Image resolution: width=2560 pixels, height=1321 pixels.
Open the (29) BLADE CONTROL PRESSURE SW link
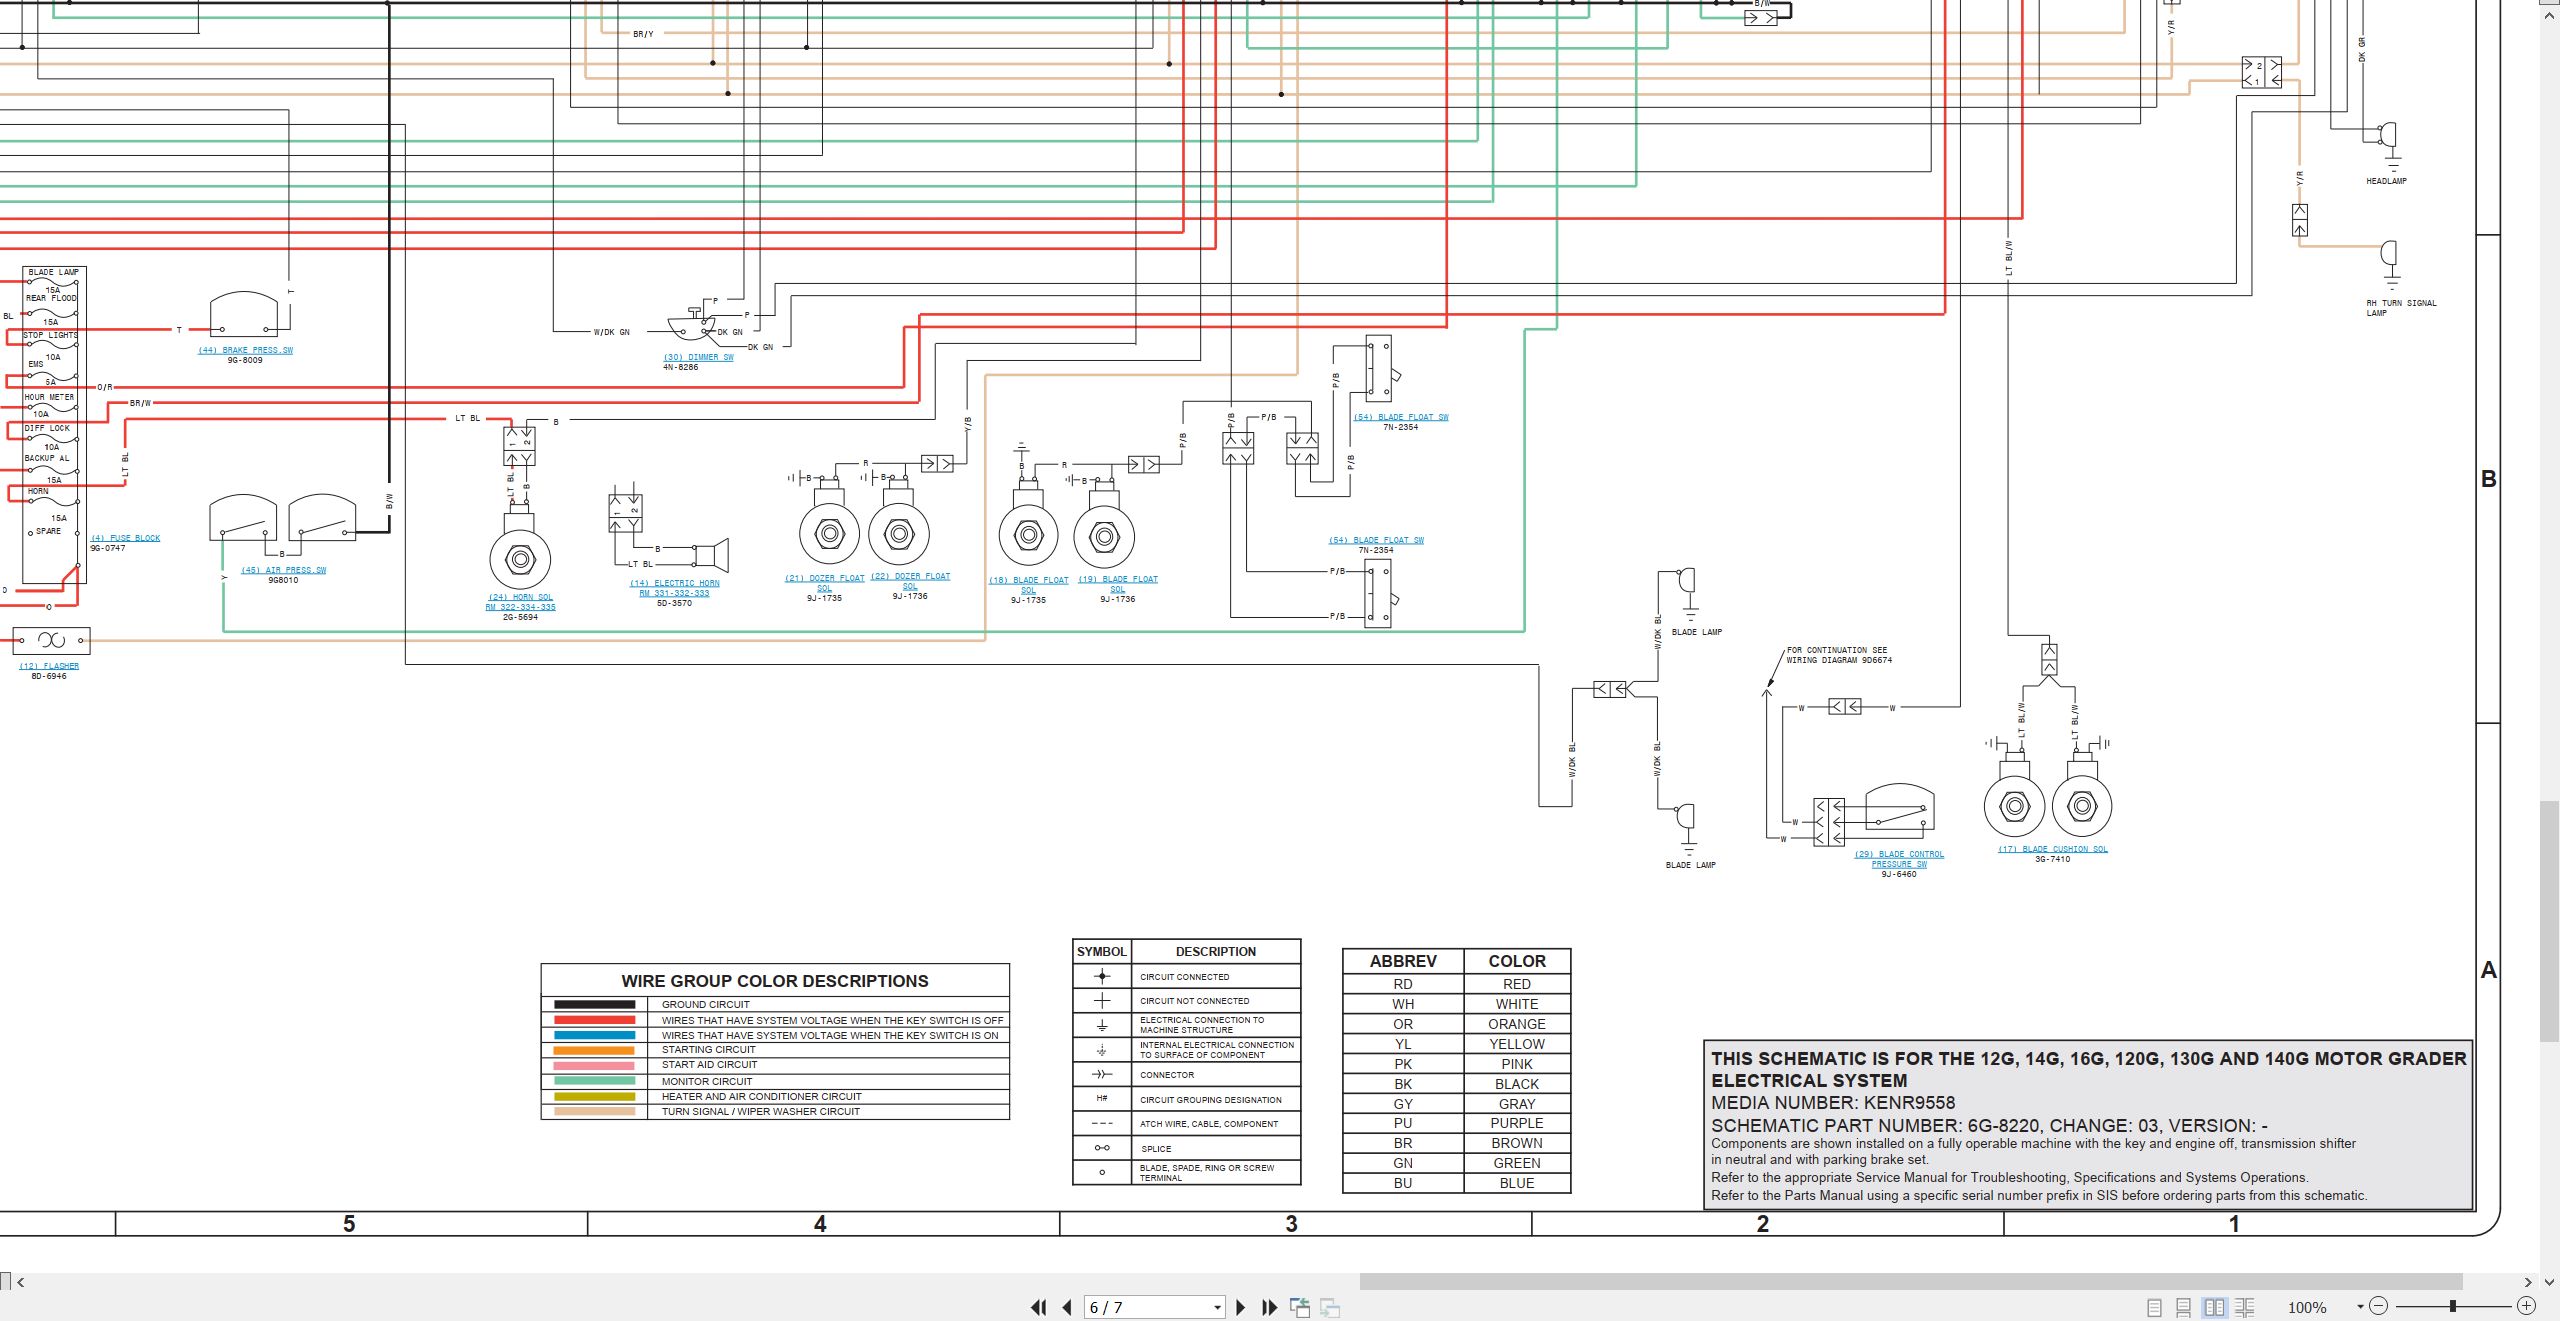1899,859
